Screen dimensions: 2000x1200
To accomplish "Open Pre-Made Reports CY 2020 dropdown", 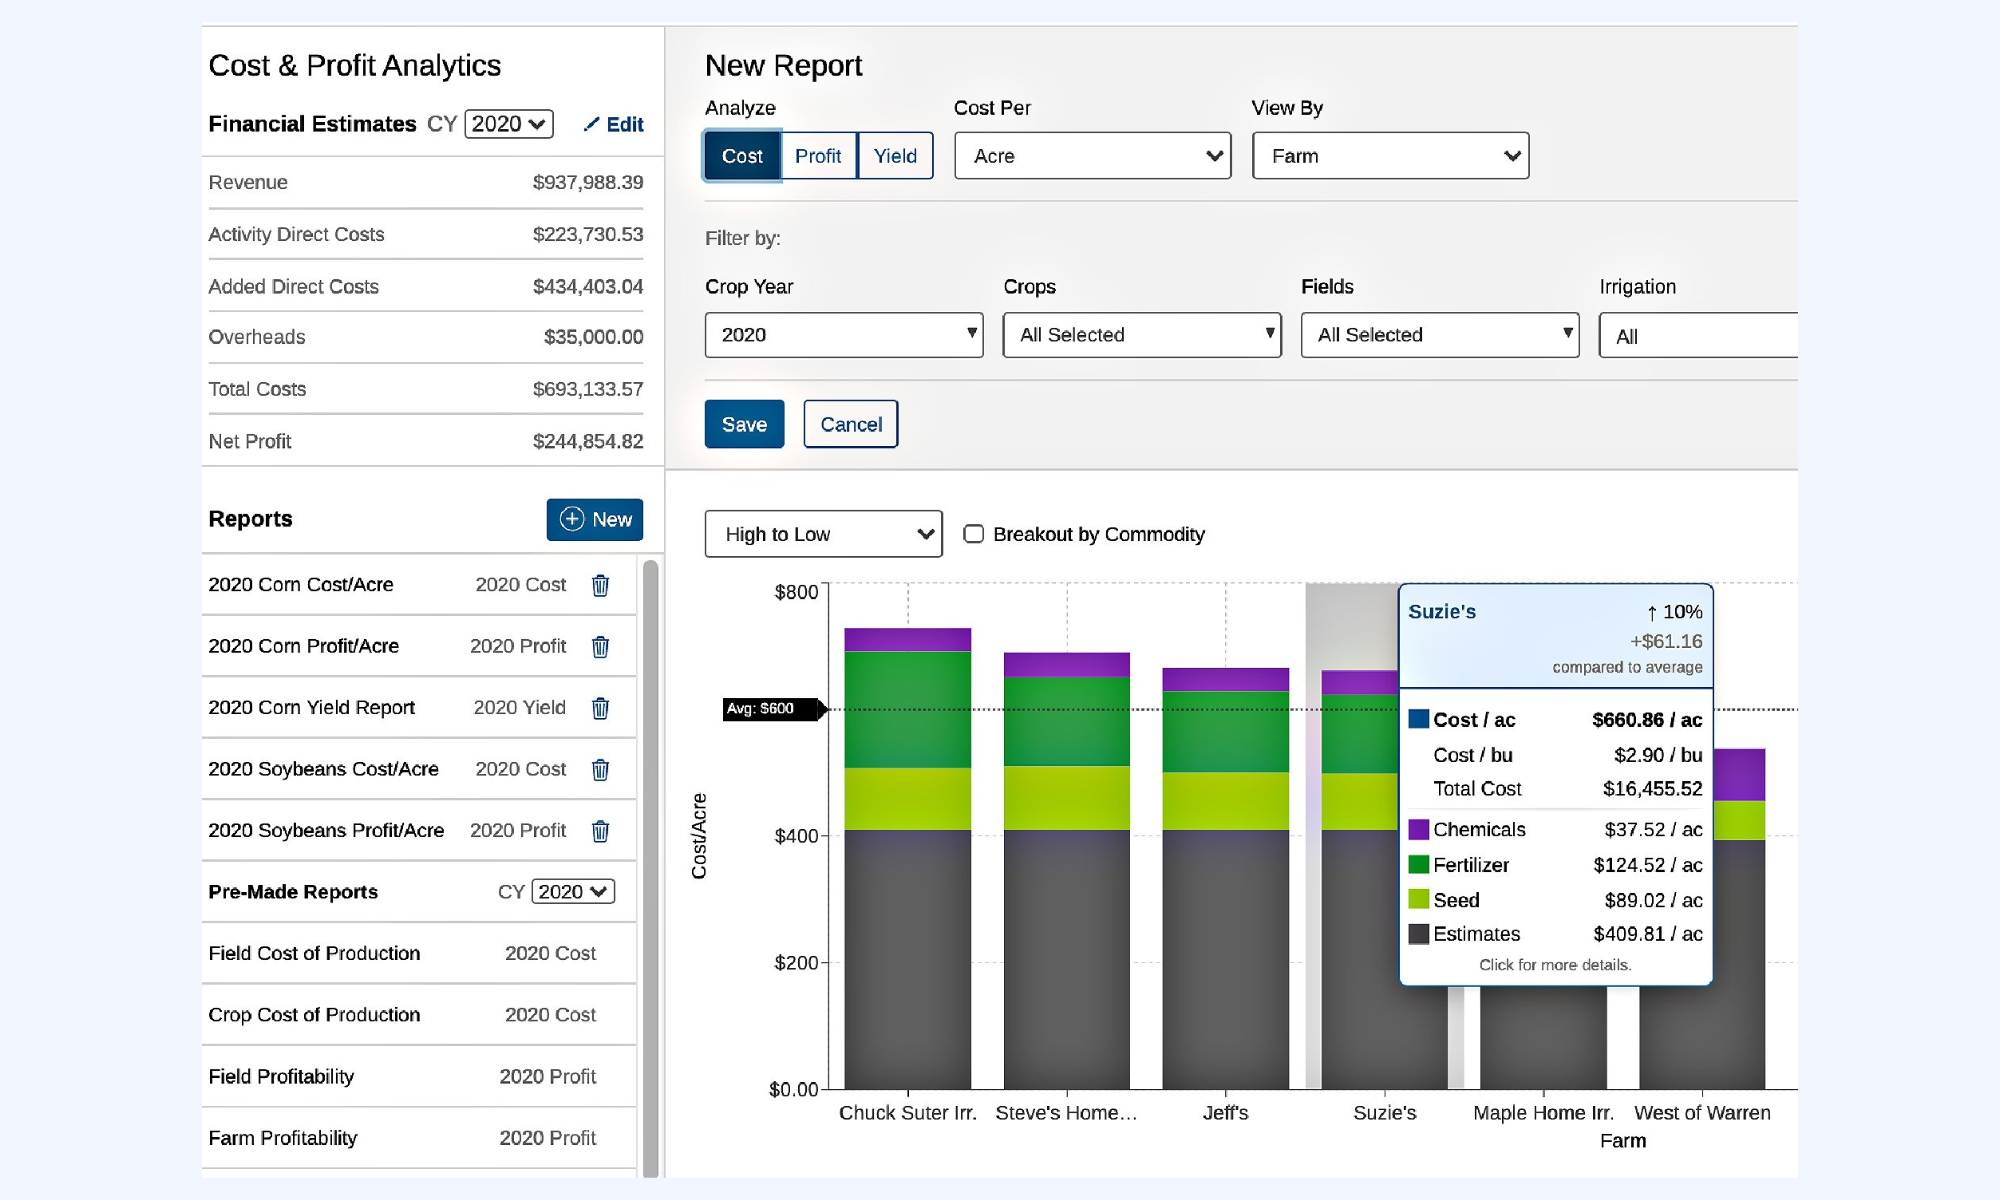I will [x=573, y=892].
